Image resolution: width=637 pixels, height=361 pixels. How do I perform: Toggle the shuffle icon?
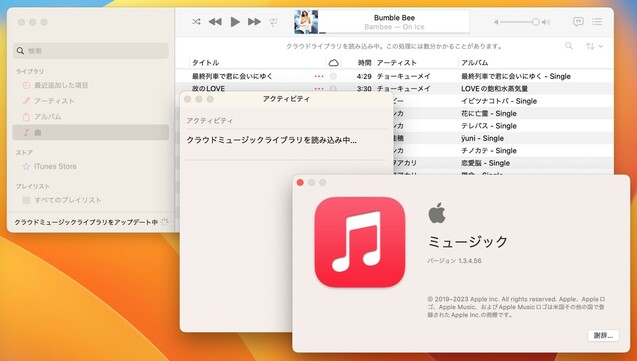(x=196, y=22)
